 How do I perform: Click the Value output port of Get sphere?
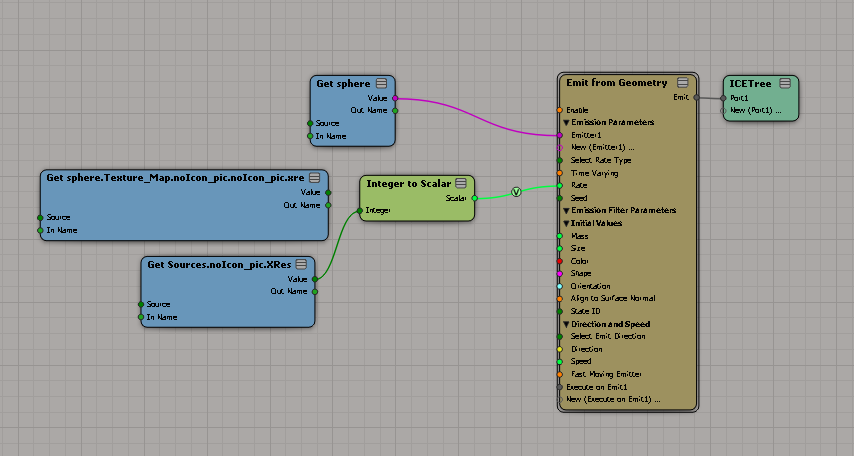(395, 98)
